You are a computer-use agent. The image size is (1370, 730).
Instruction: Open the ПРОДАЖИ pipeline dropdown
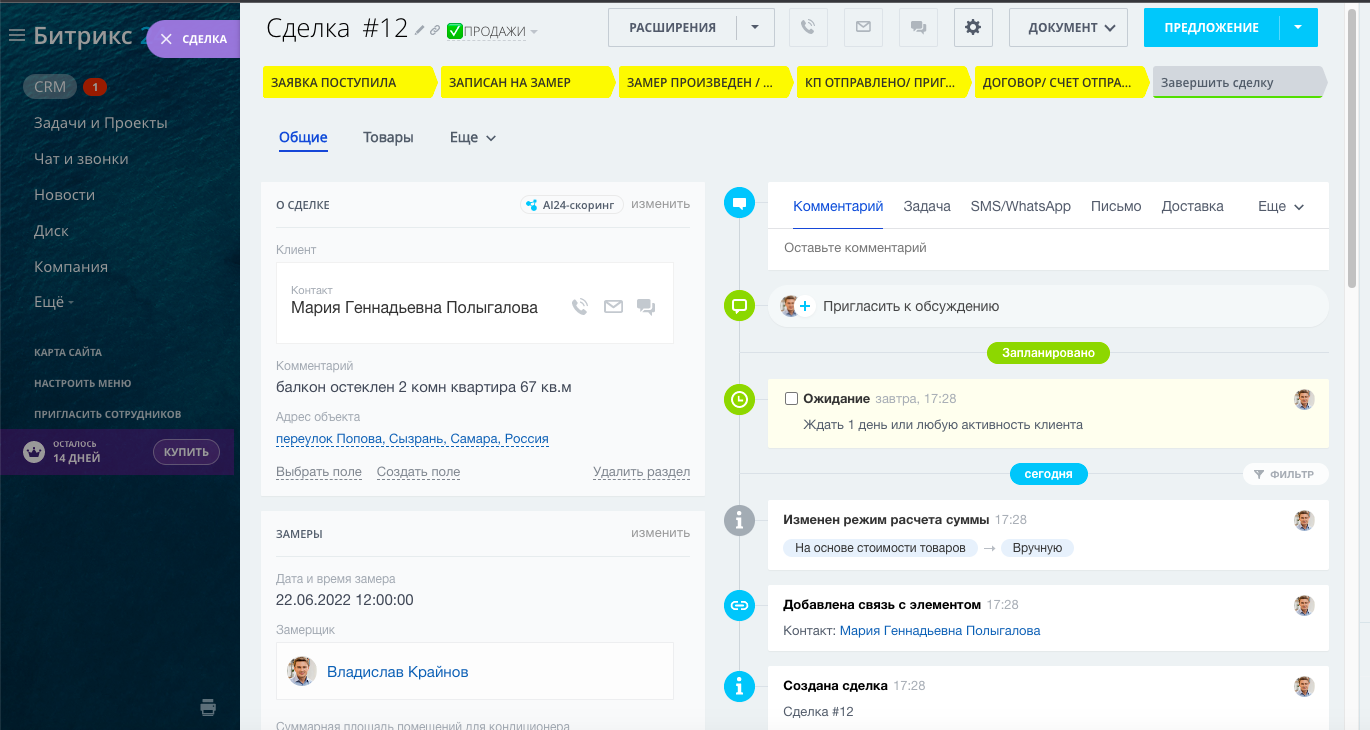click(x=495, y=32)
